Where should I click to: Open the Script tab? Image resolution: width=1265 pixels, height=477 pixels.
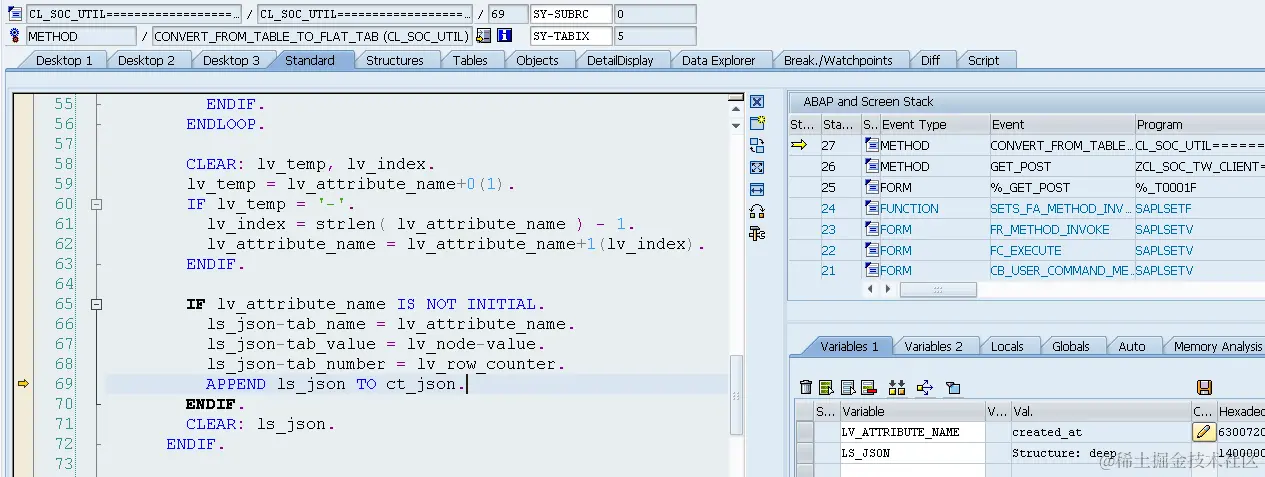[x=983, y=60]
